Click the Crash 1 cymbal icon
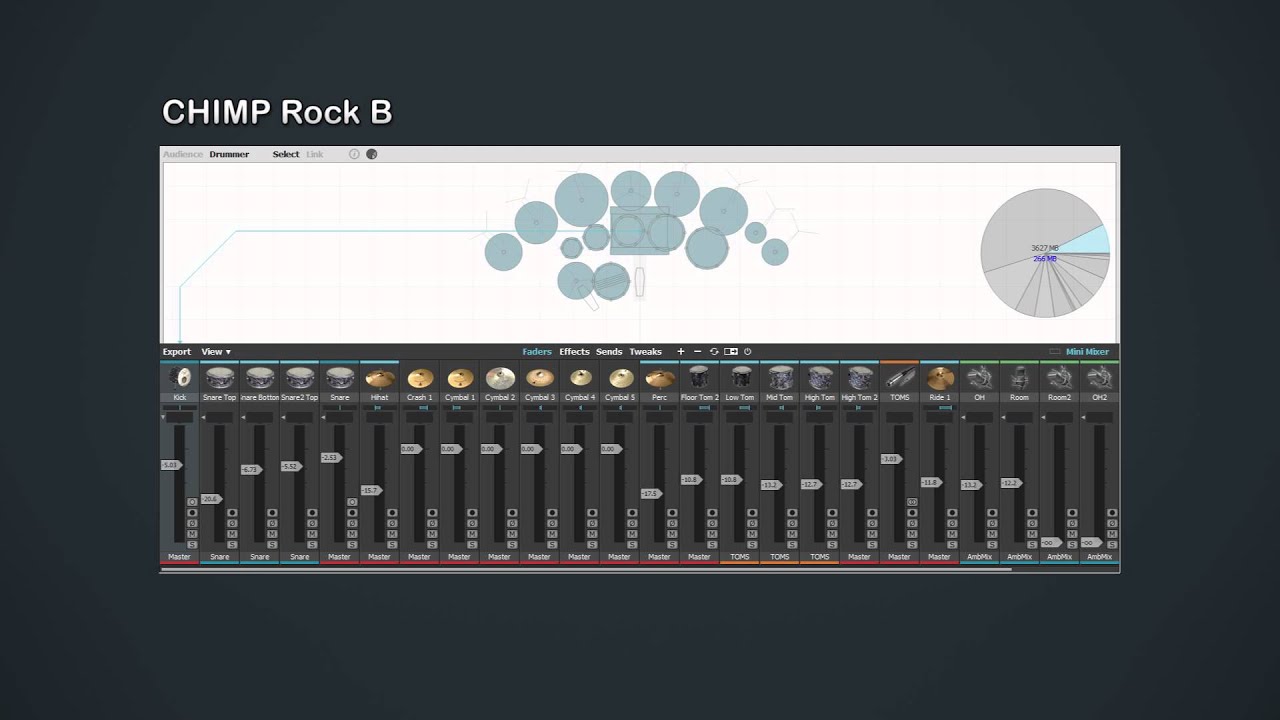The height and width of the screenshot is (720, 1280). click(x=420, y=378)
